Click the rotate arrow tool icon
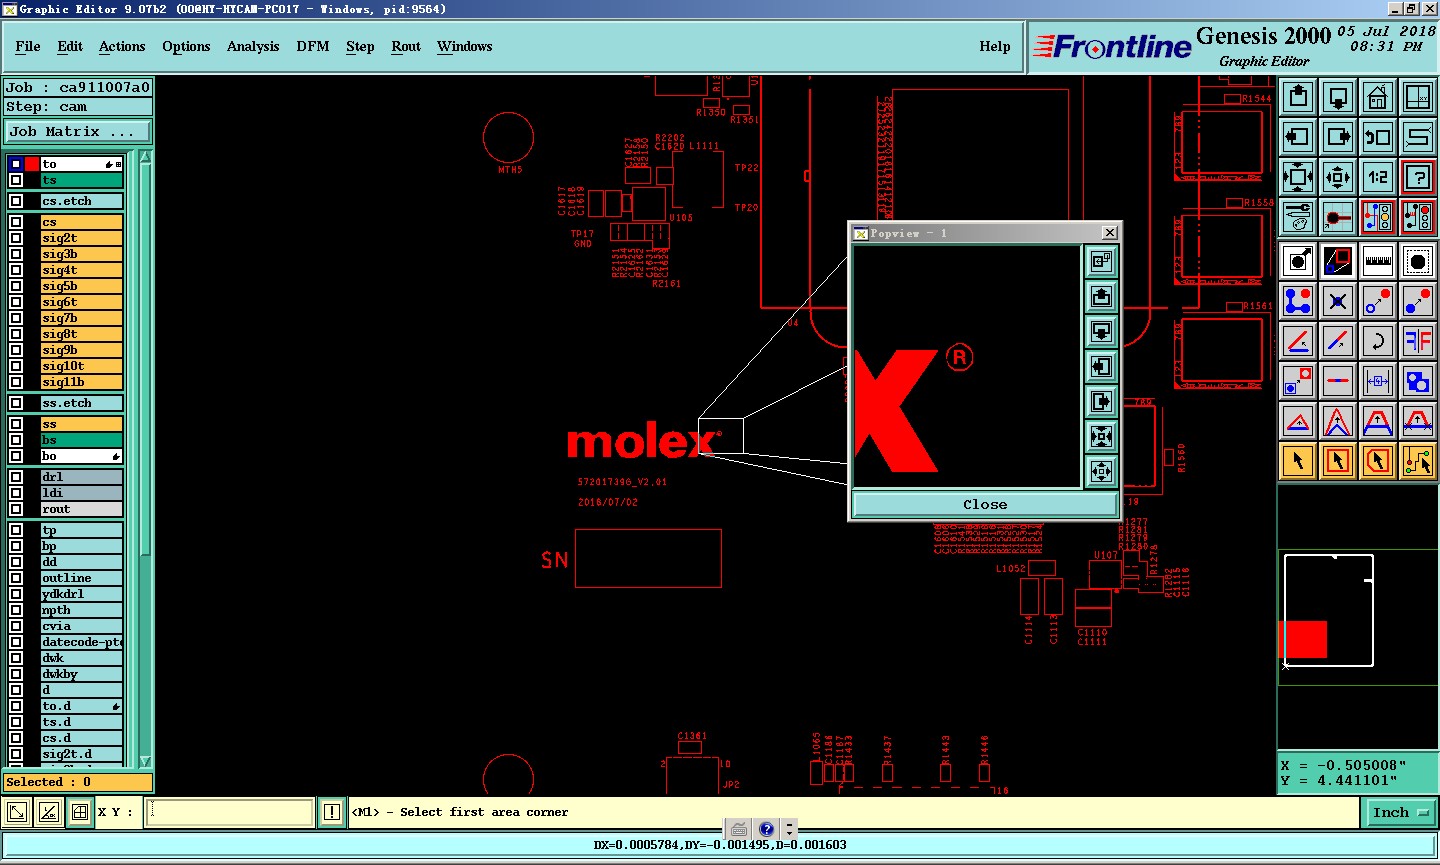 click(x=1378, y=341)
